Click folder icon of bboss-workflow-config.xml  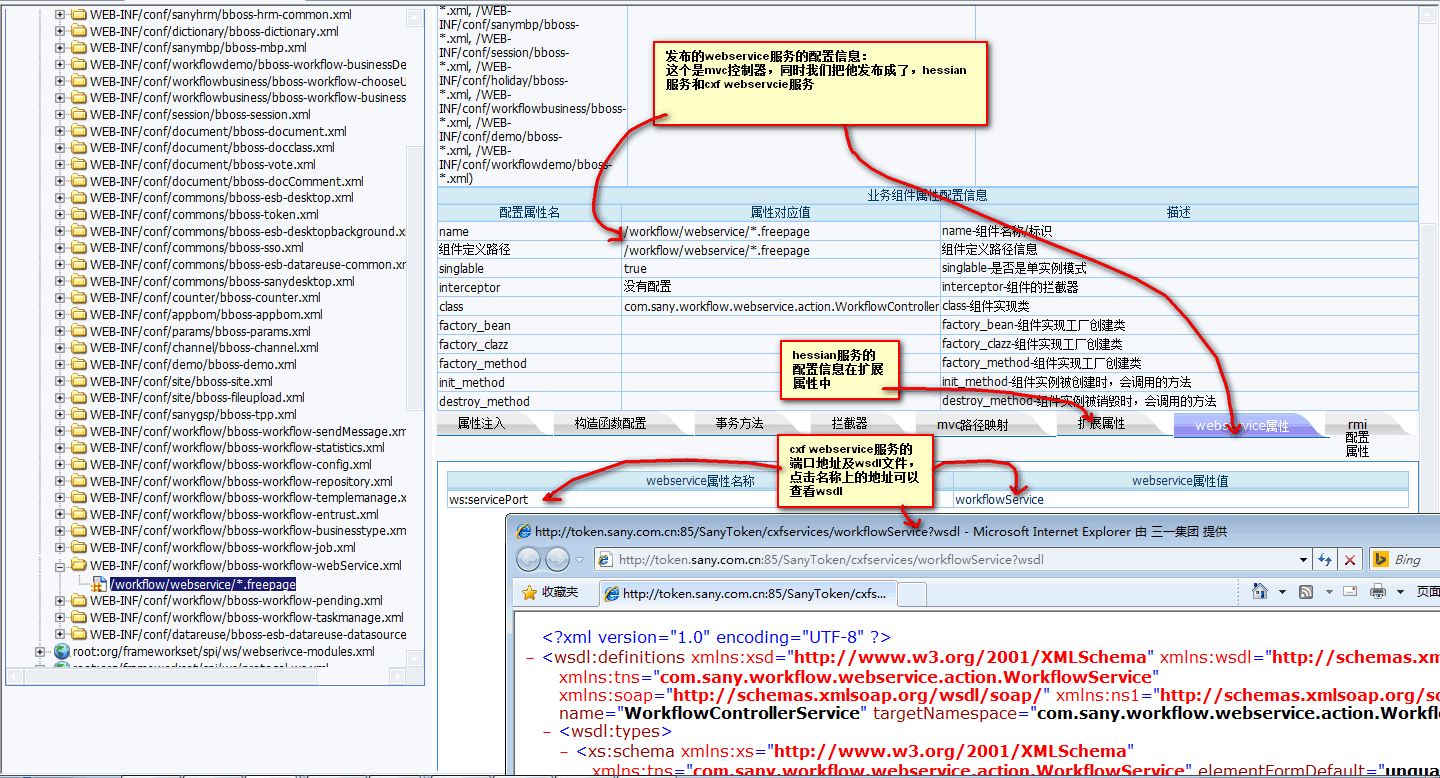coord(79,464)
